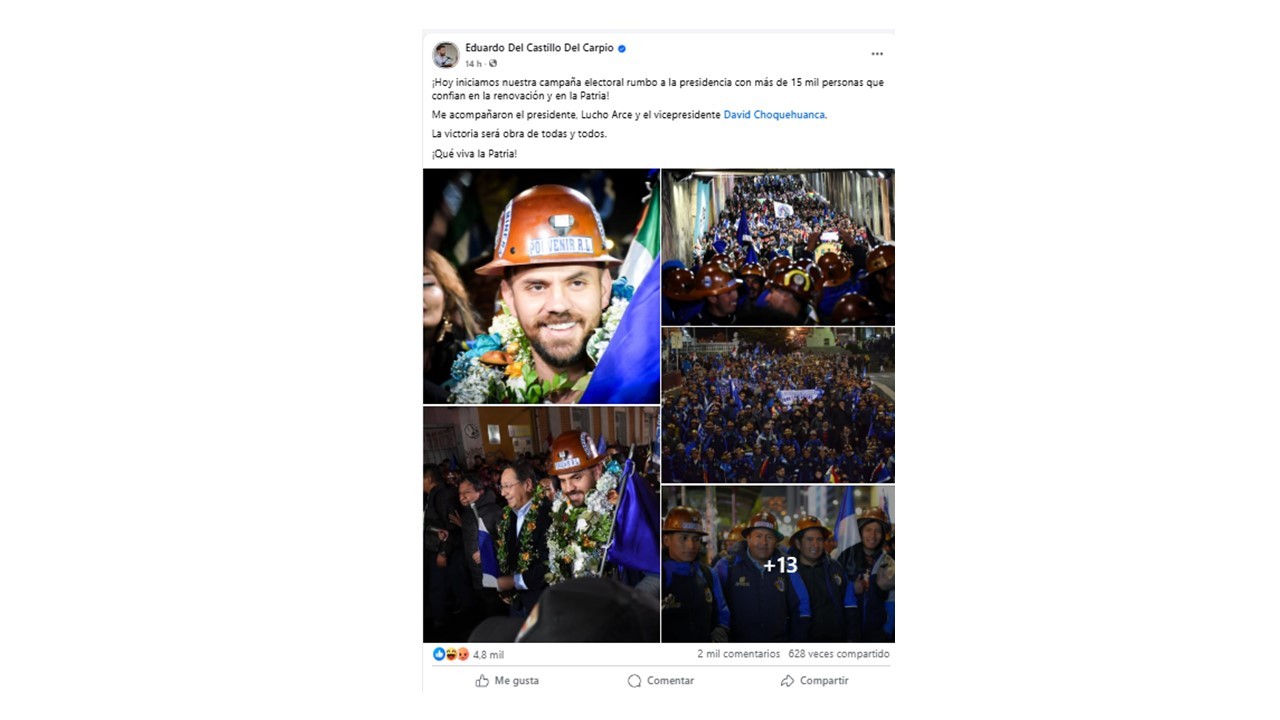View the 4,8 mil reactions count

(x=488, y=655)
